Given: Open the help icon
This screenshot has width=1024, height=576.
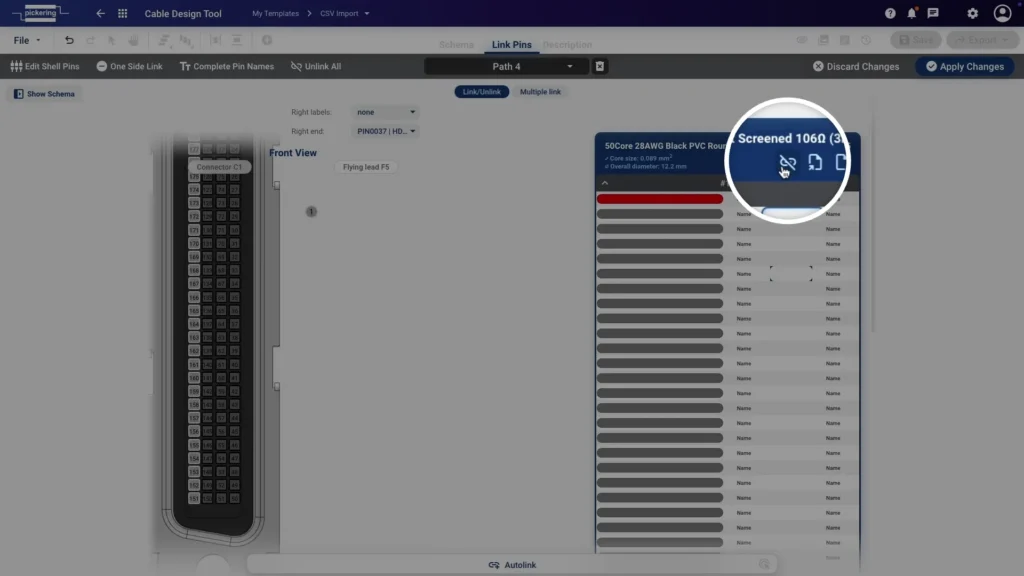Looking at the screenshot, I should point(890,13).
